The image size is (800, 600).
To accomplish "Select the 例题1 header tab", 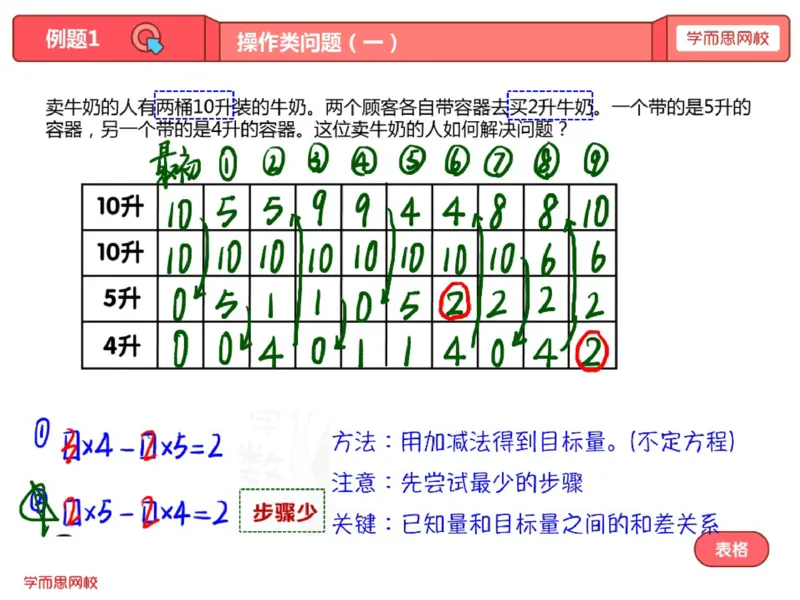I will click(x=109, y=39).
